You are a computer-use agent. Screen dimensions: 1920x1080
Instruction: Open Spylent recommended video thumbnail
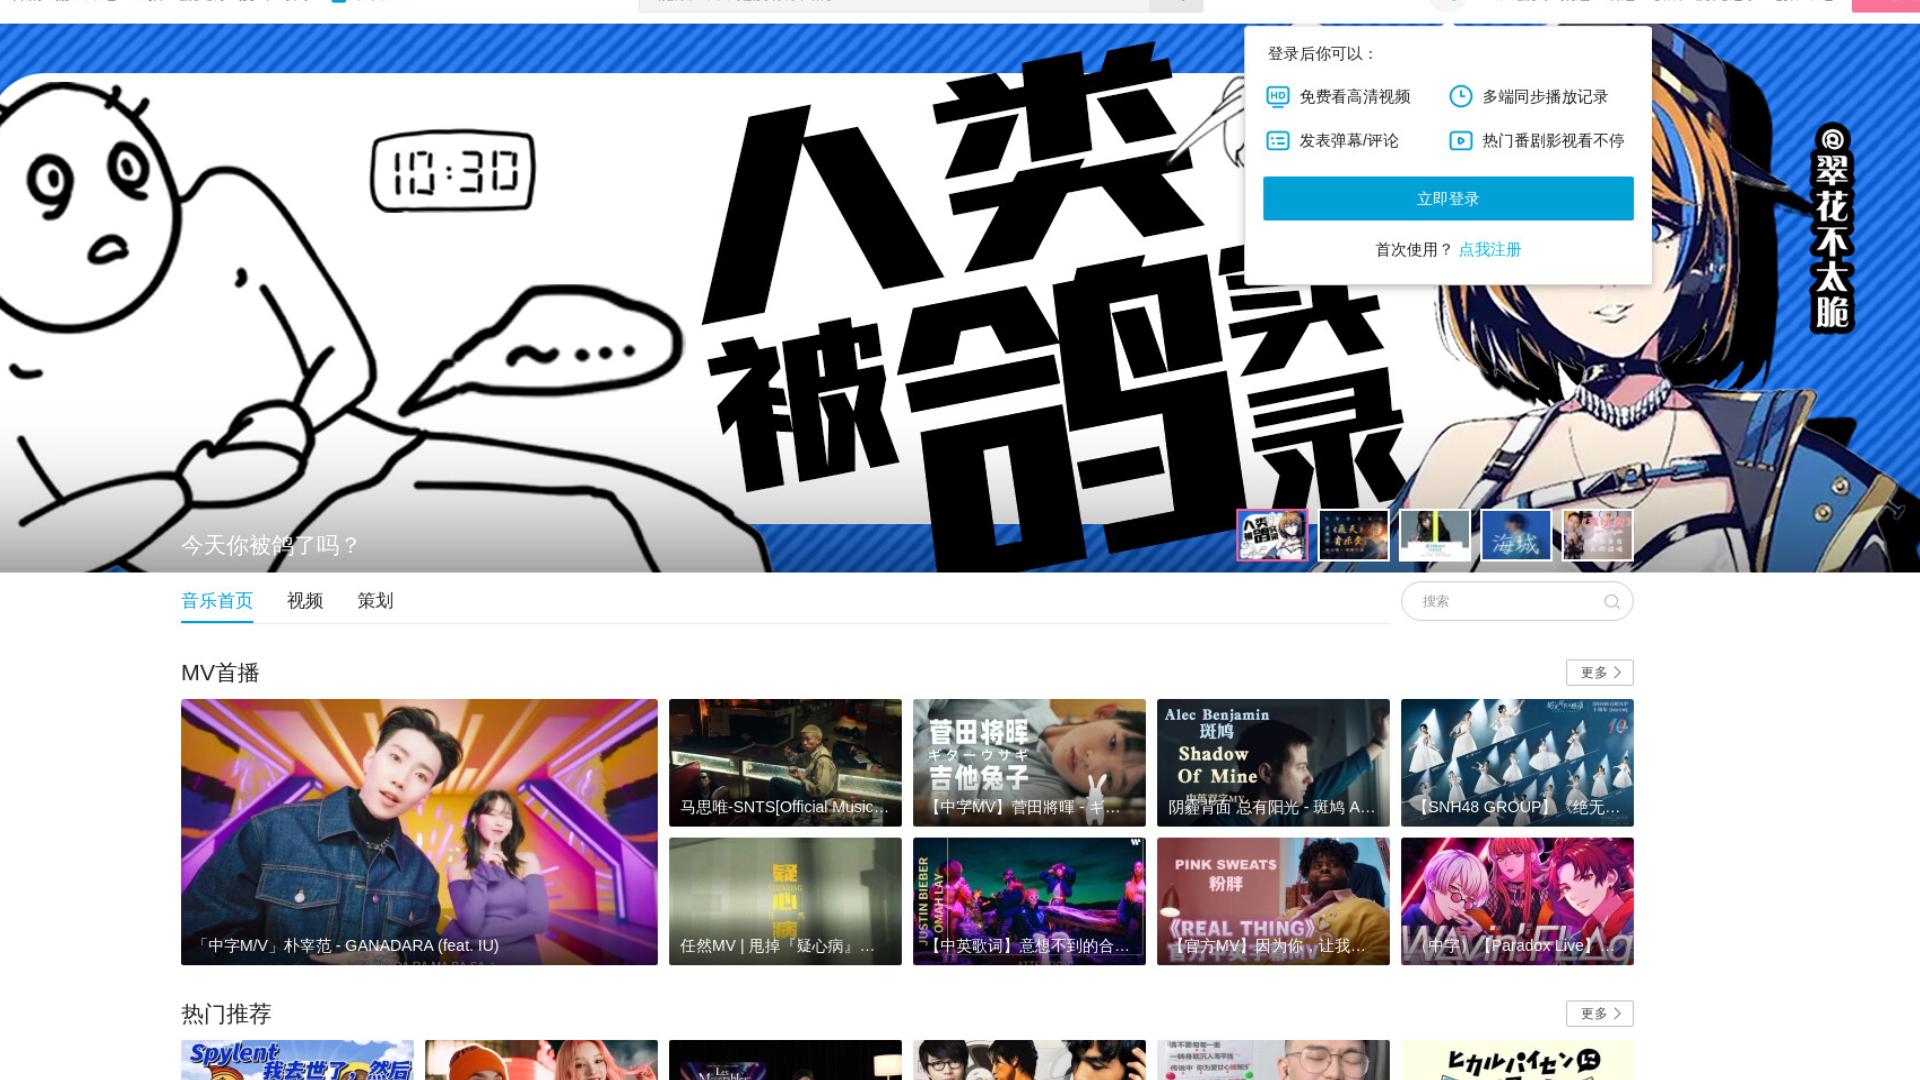[297, 1060]
